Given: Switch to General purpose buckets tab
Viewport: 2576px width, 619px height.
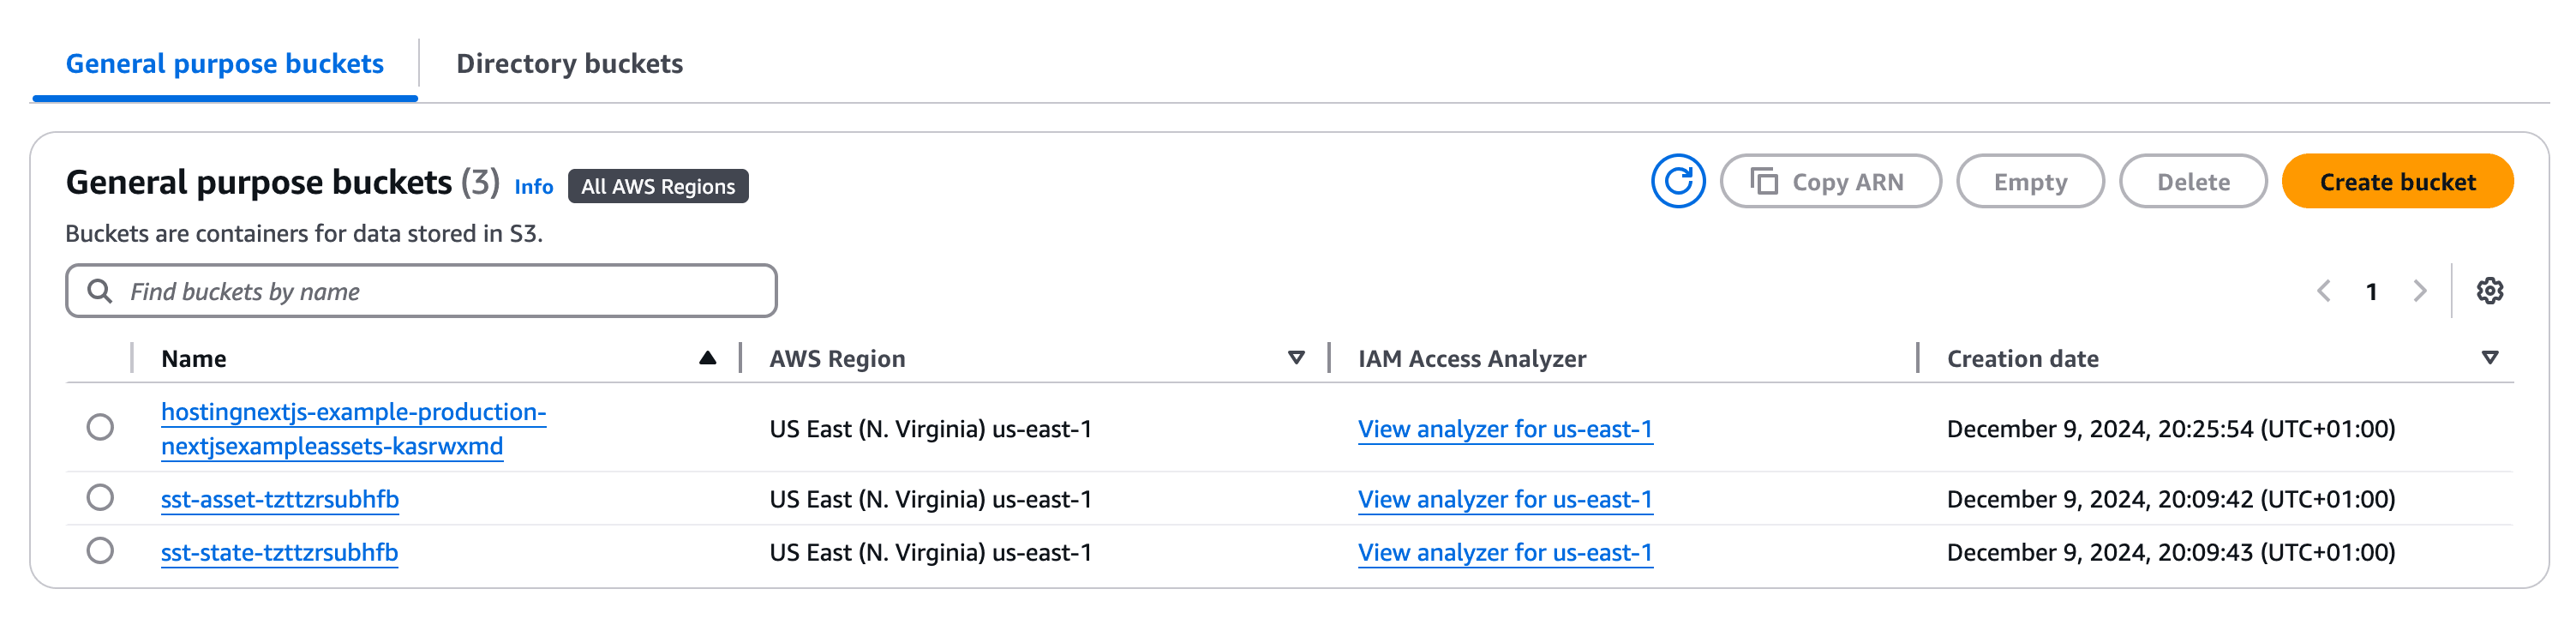Looking at the screenshot, I should pyautogui.click(x=225, y=64).
